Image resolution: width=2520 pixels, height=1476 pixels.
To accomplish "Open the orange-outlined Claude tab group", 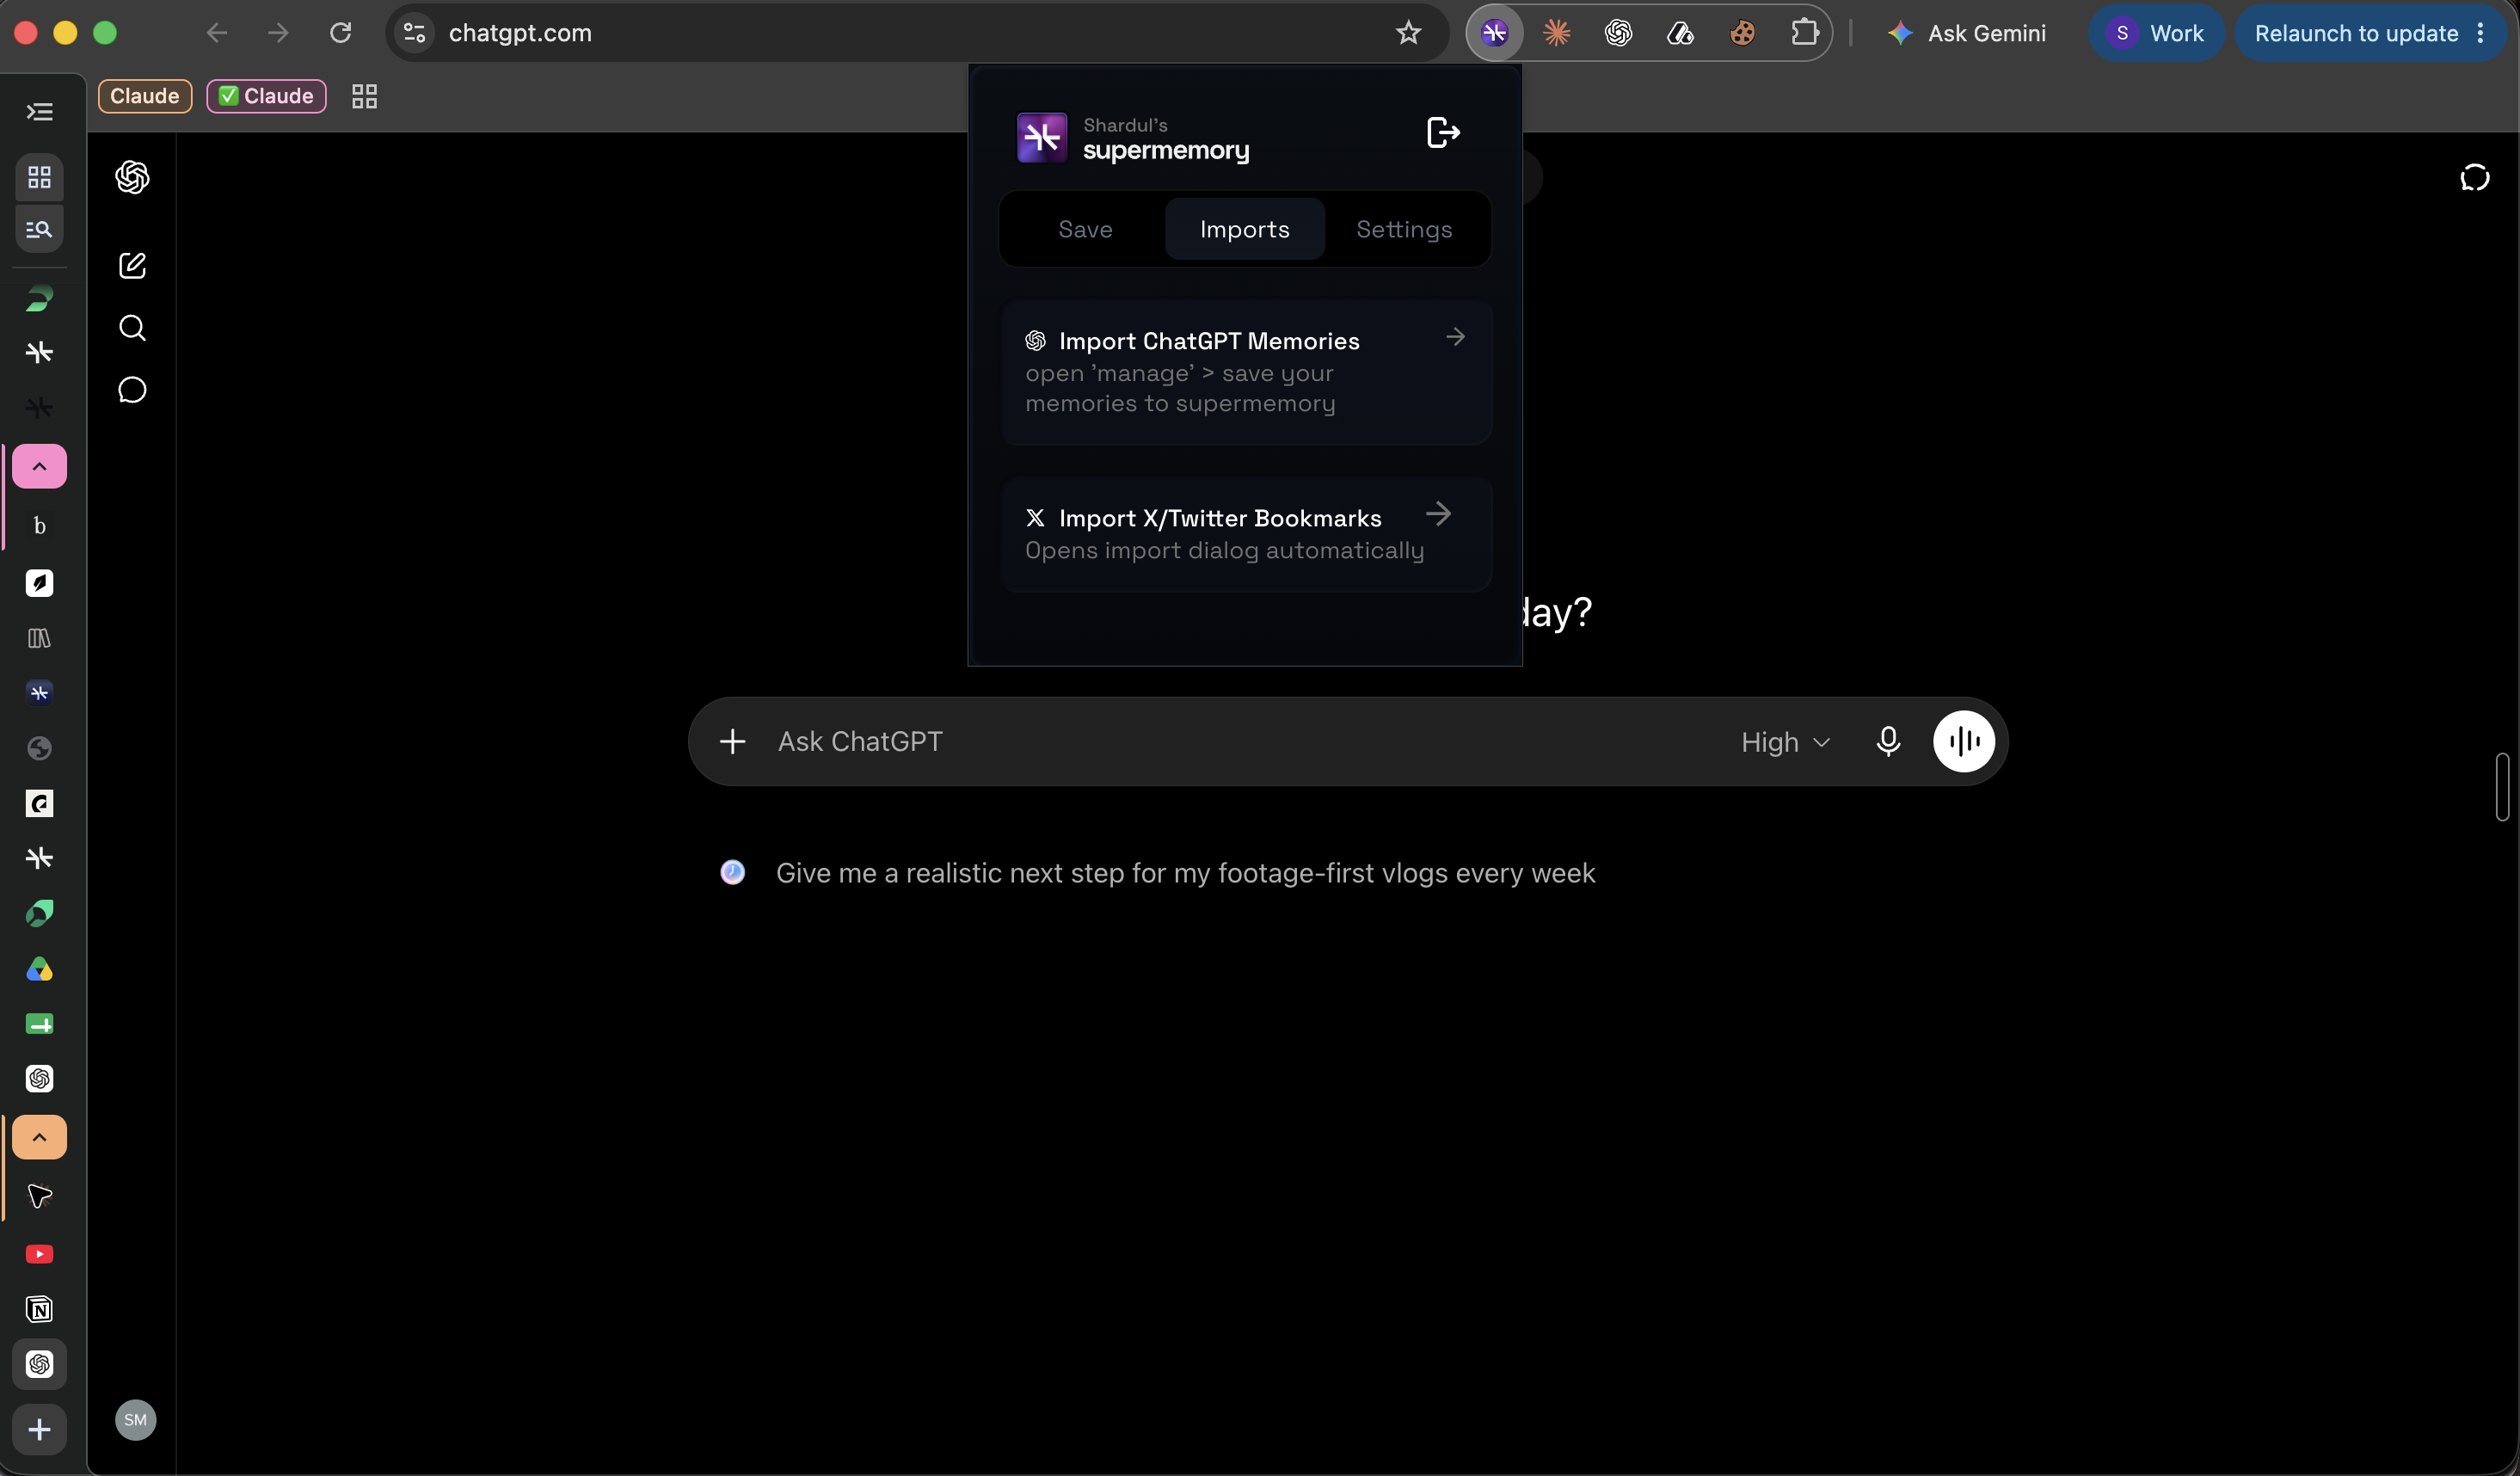I will point(144,96).
